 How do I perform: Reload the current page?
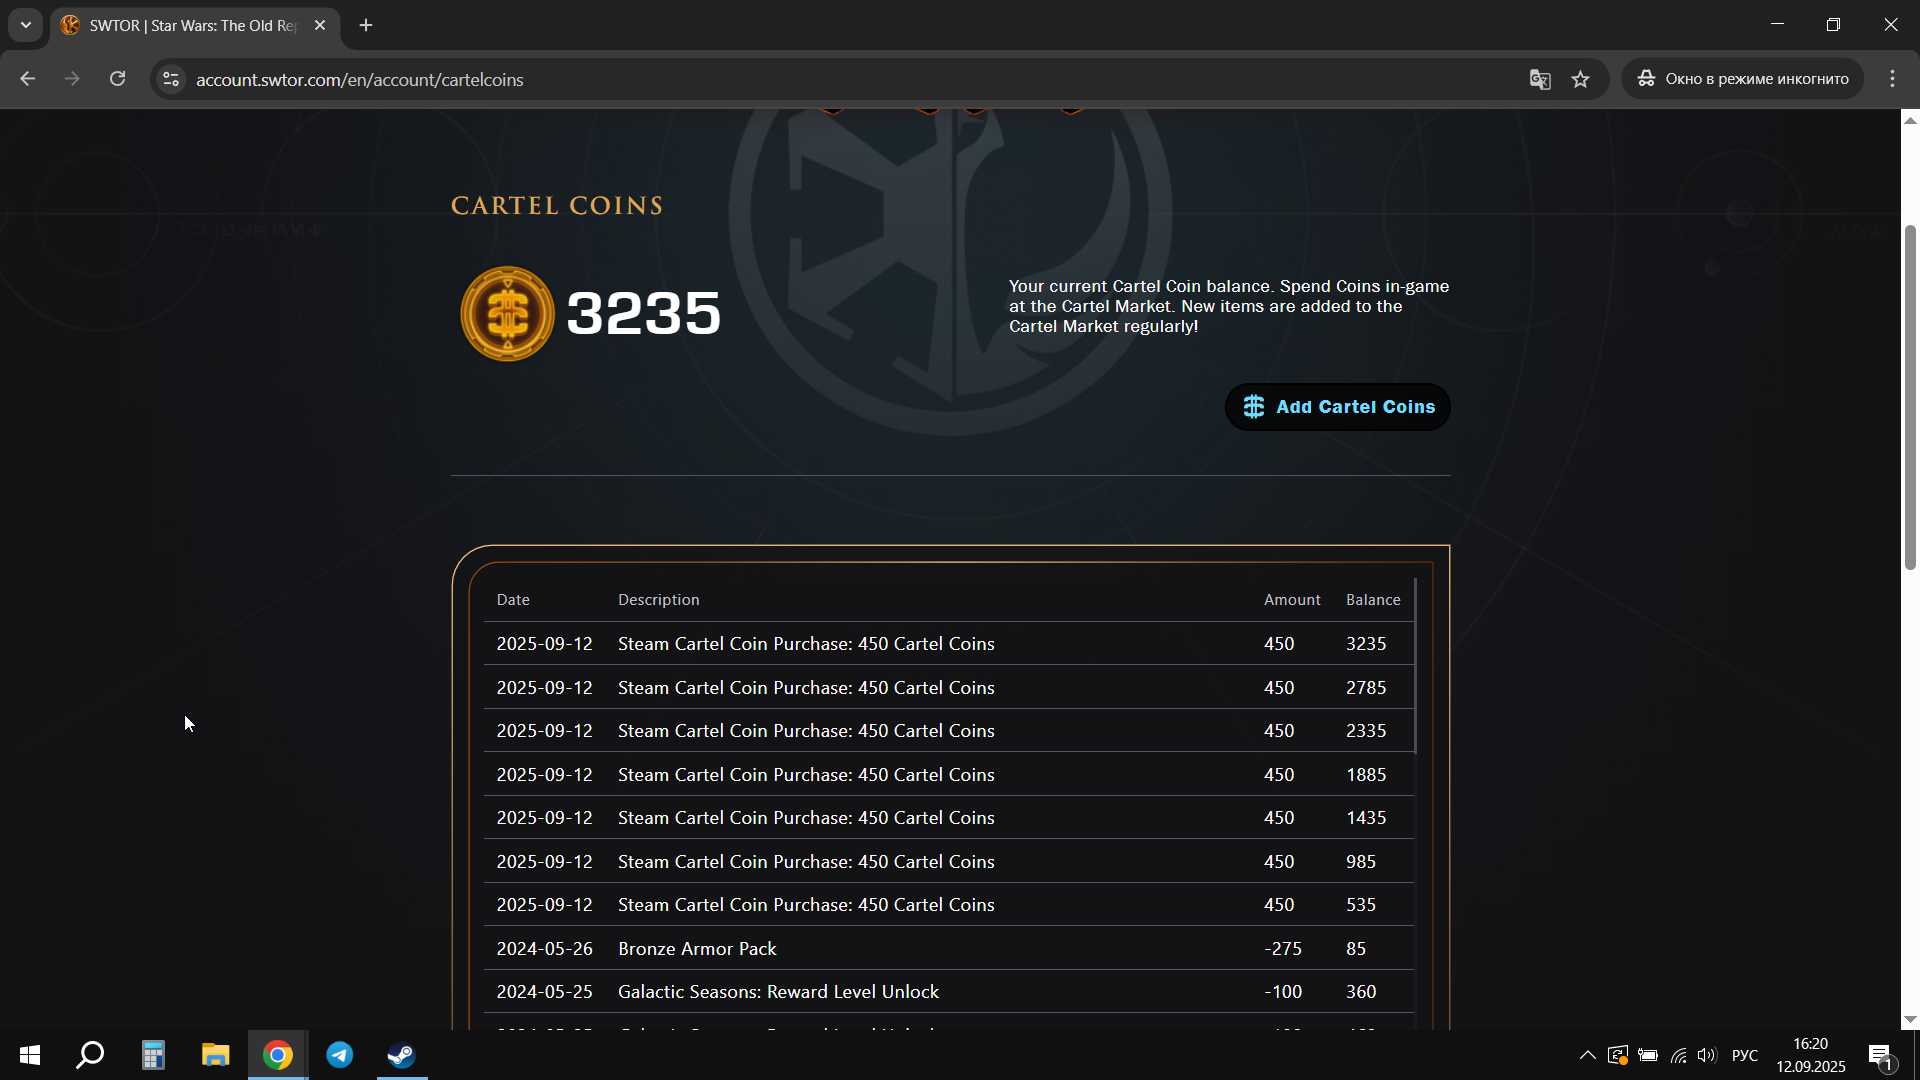pyautogui.click(x=117, y=79)
